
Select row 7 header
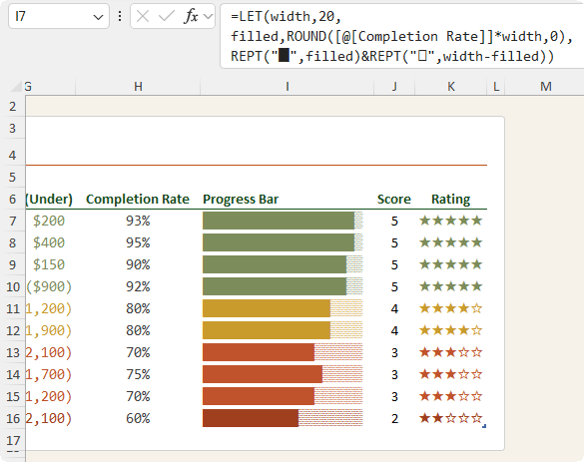13,221
